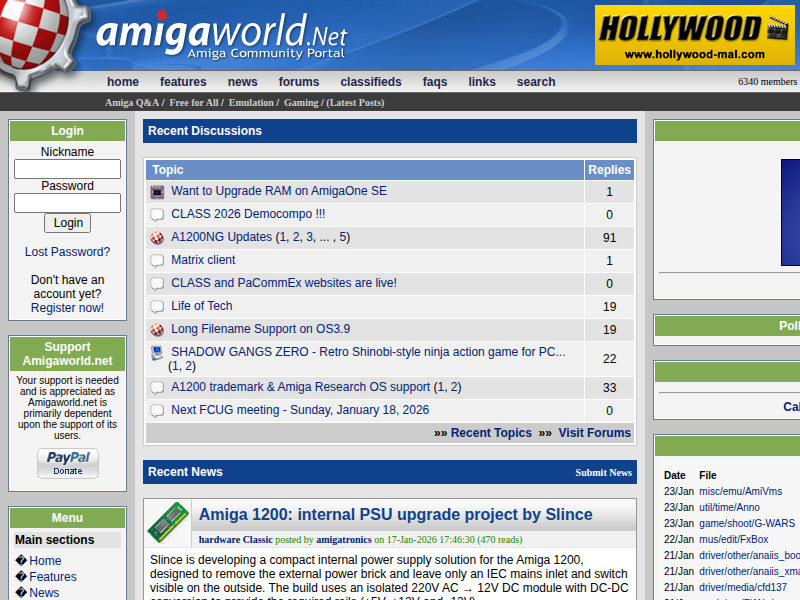Click the PayPal Donate button
This screenshot has width=800, height=600.
point(68,463)
